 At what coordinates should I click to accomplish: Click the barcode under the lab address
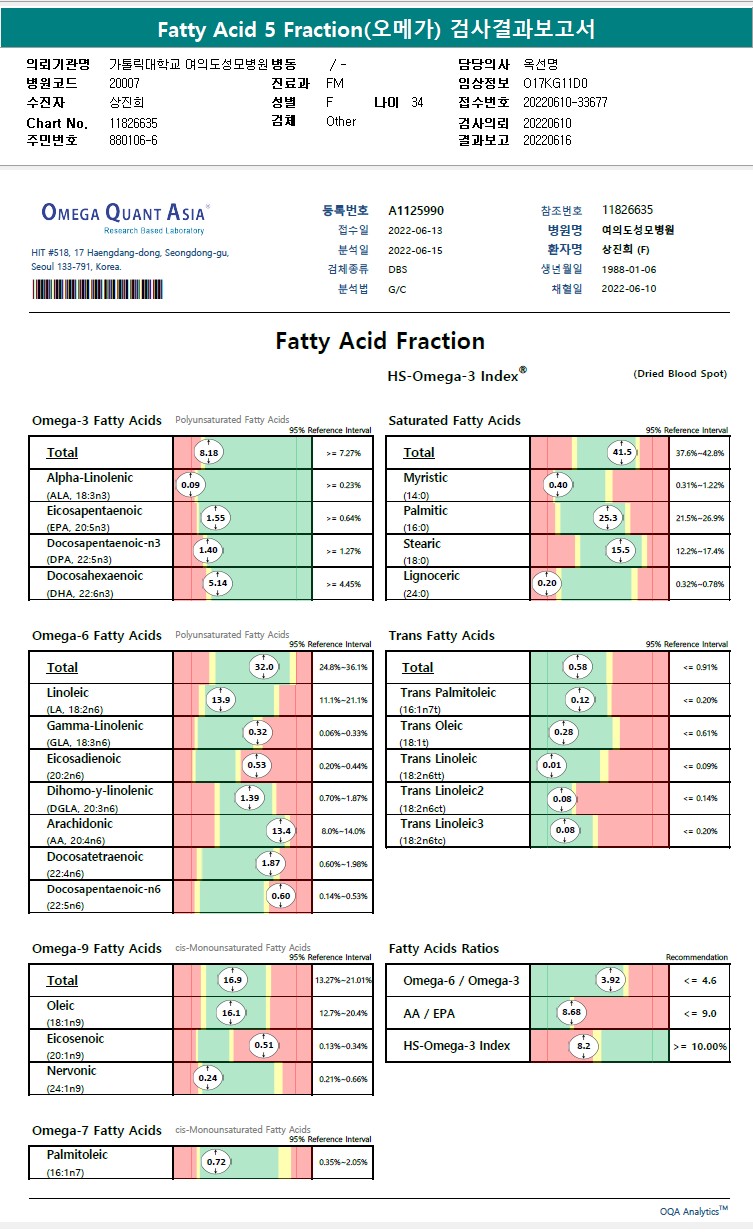[x=97, y=289]
